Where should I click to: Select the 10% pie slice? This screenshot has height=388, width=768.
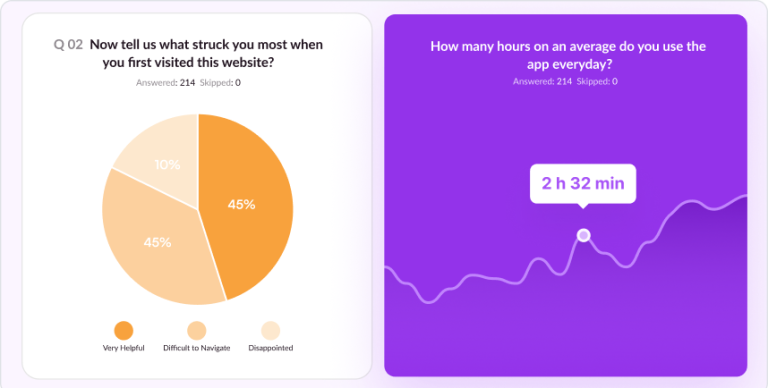[x=164, y=157]
